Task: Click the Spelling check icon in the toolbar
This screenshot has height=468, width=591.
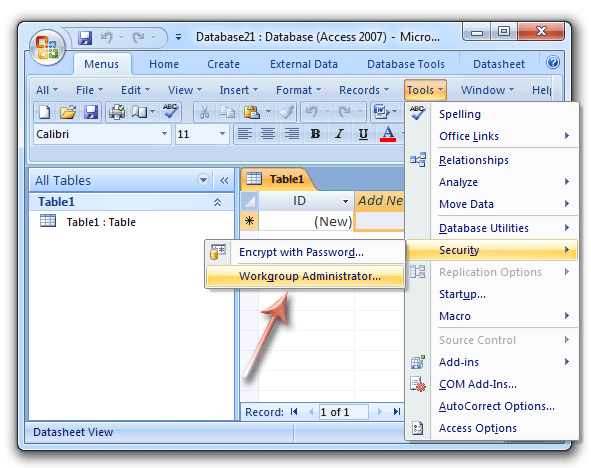Action: click(170, 111)
